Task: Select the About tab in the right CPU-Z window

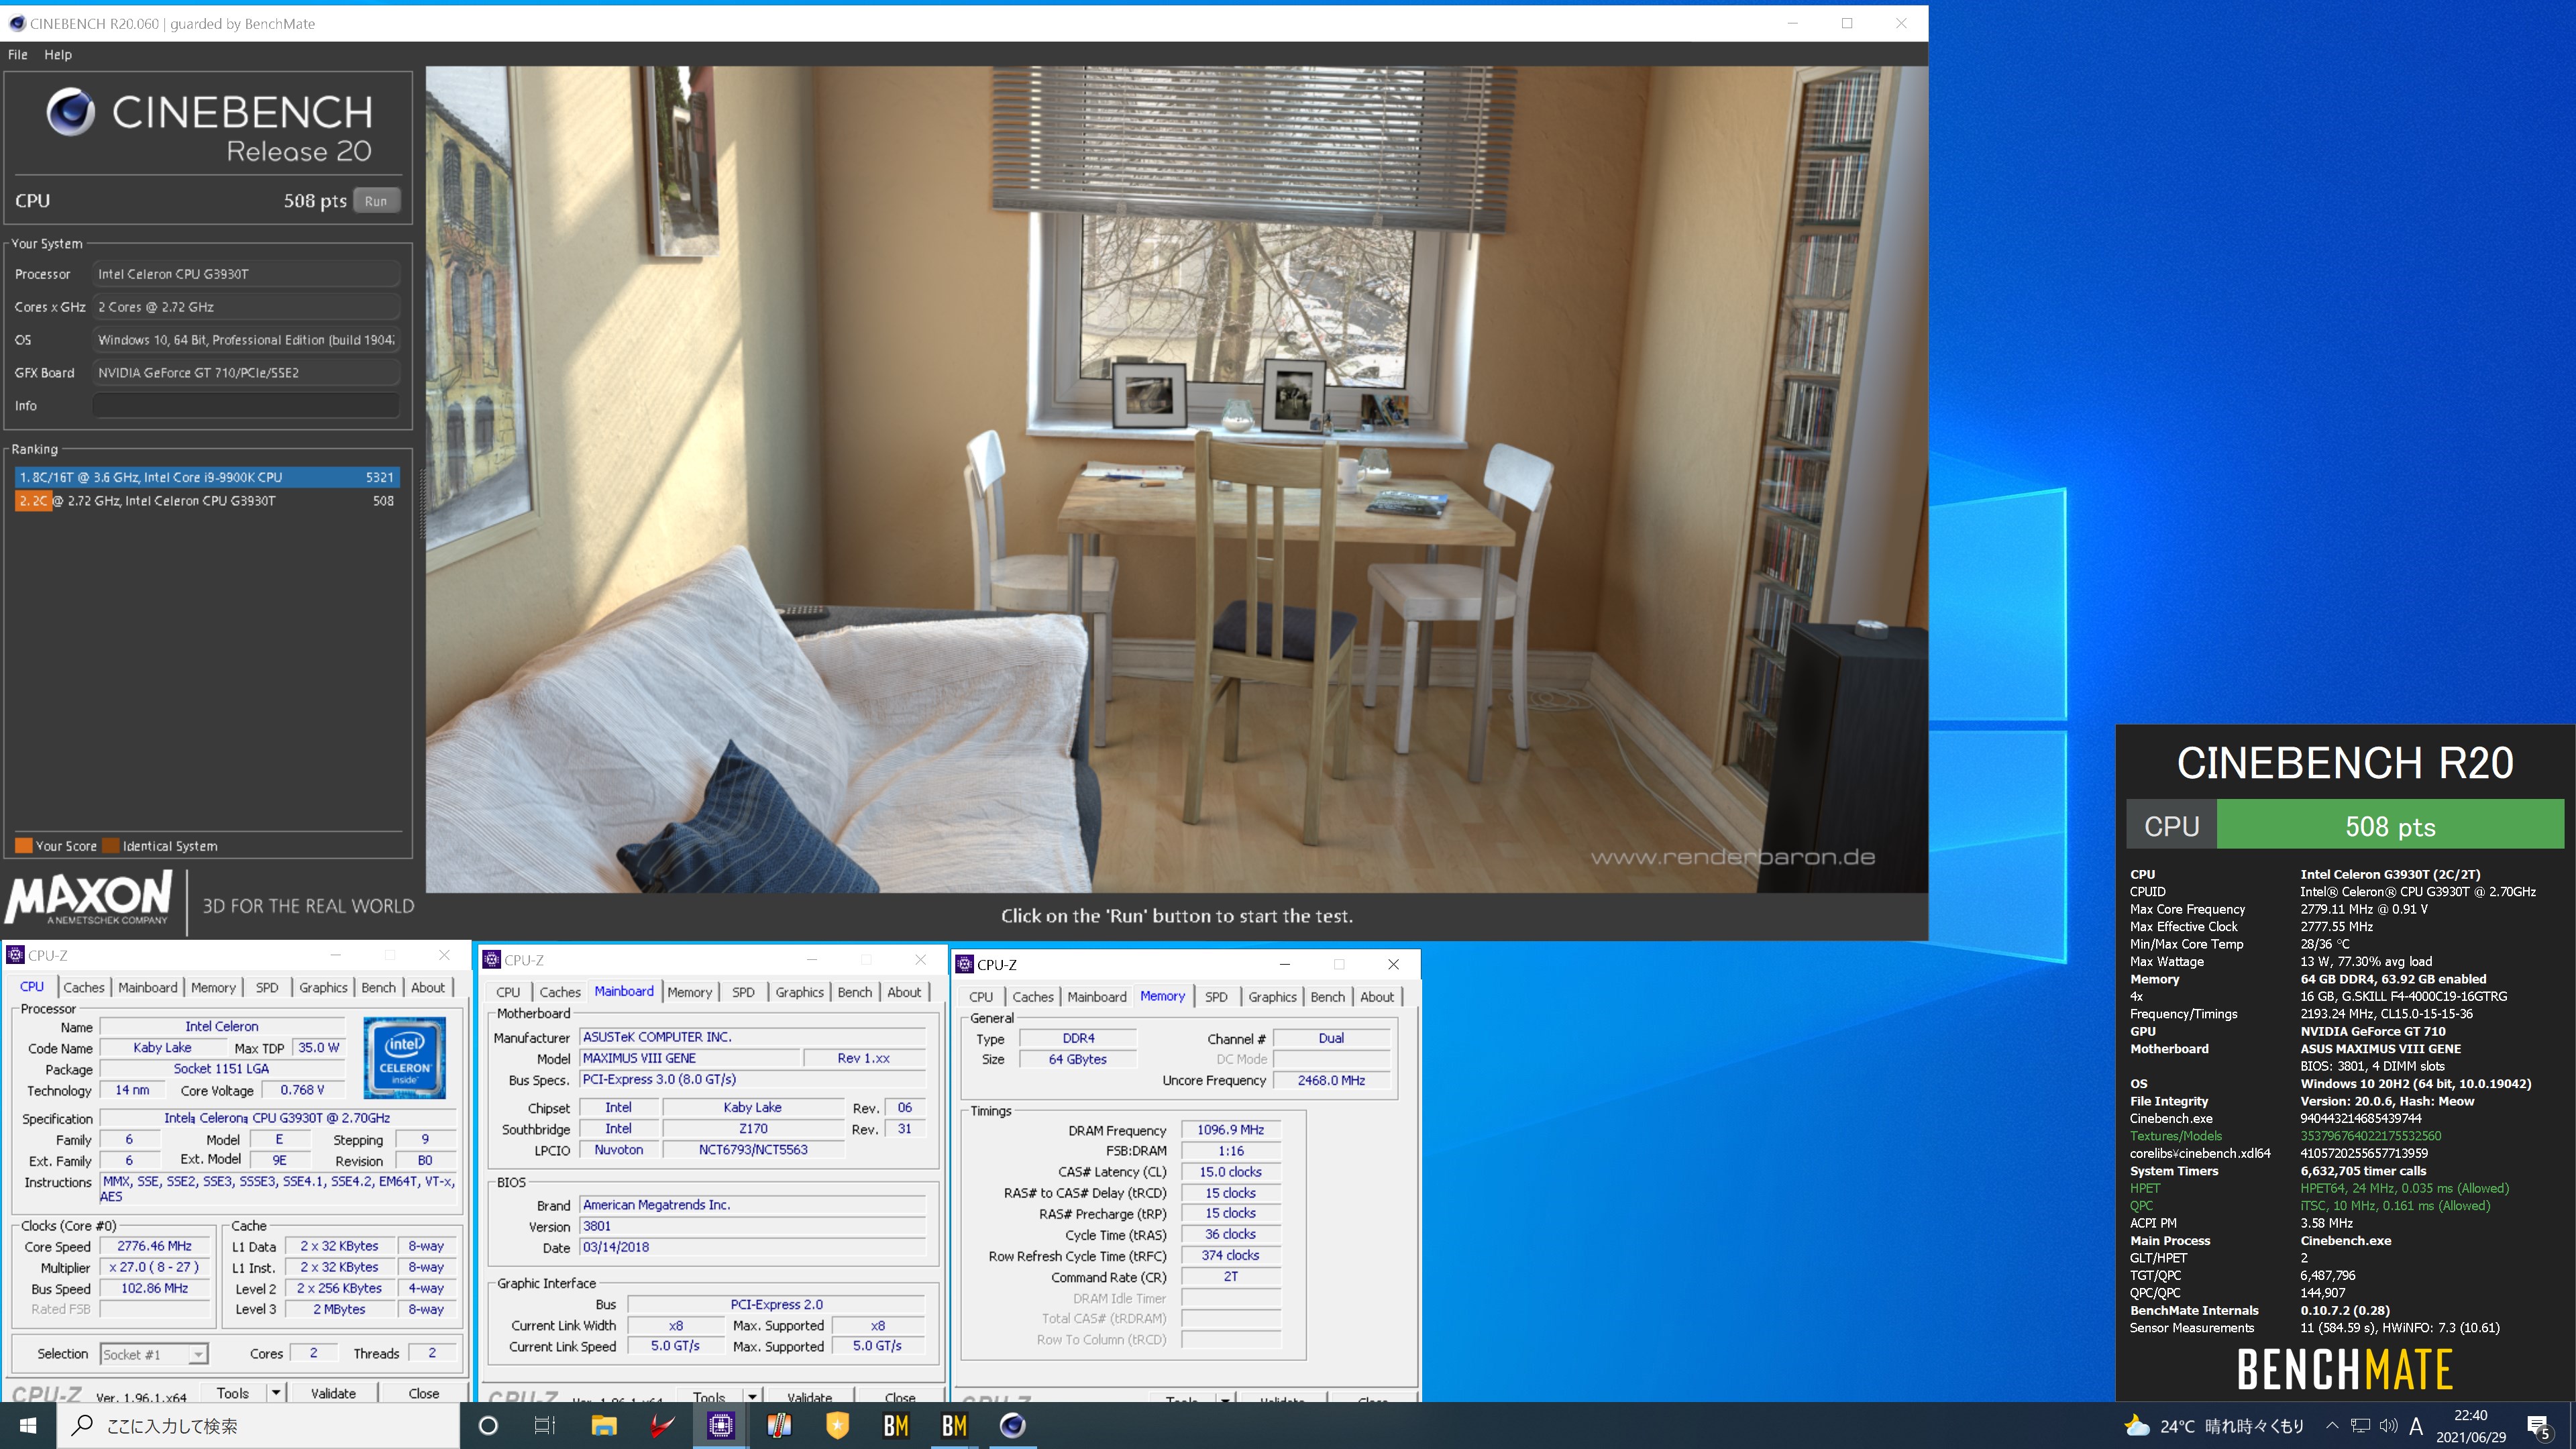Action: pyautogui.click(x=1377, y=996)
